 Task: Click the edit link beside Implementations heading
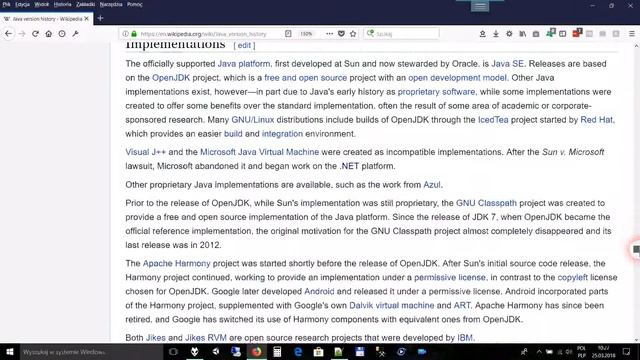(x=244, y=45)
